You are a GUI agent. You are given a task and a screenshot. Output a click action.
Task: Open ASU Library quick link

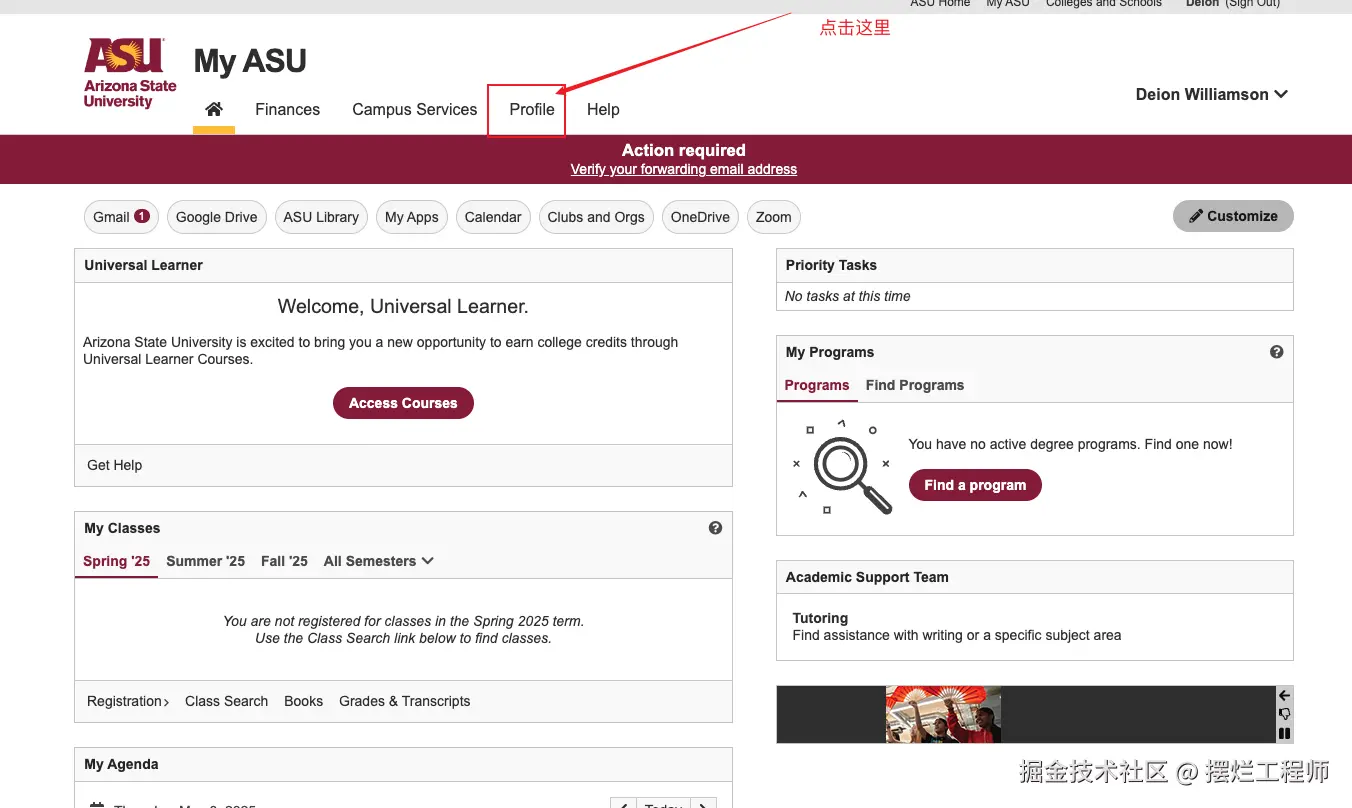pyautogui.click(x=321, y=217)
